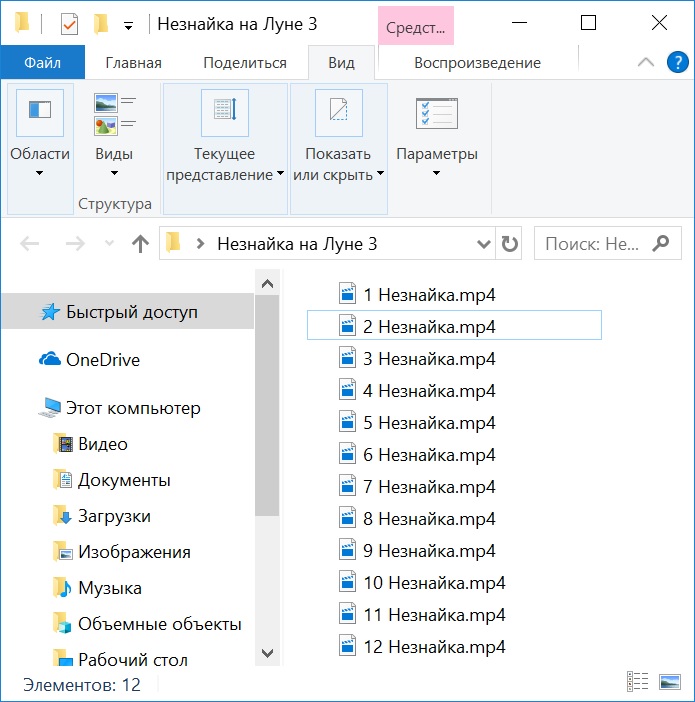Open the Видео folder
Image resolution: width=695 pixels, height=702 pixels.
pyautogui.click(x=90, y=444)
